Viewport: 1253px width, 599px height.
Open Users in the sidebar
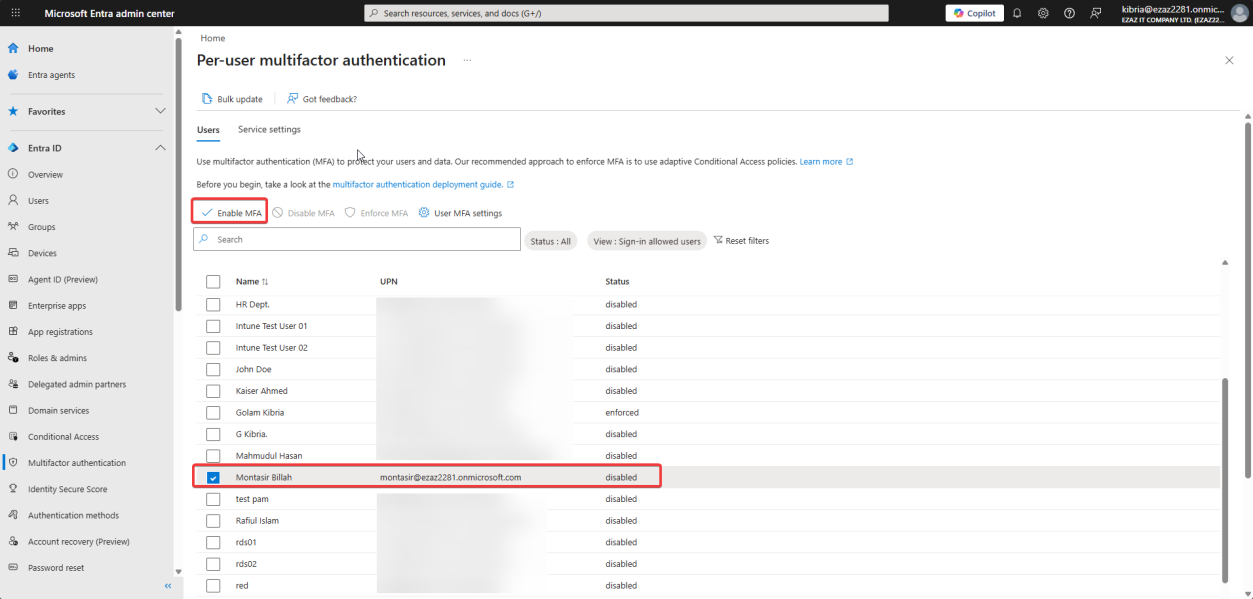click(x=38, y=201)
